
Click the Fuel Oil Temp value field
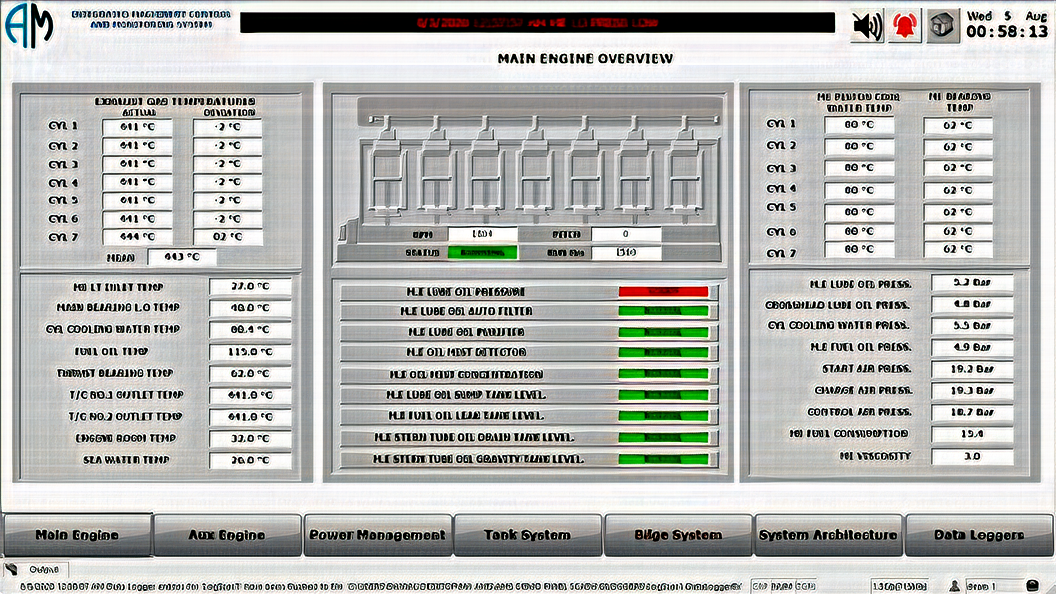(x=250, y=352)
